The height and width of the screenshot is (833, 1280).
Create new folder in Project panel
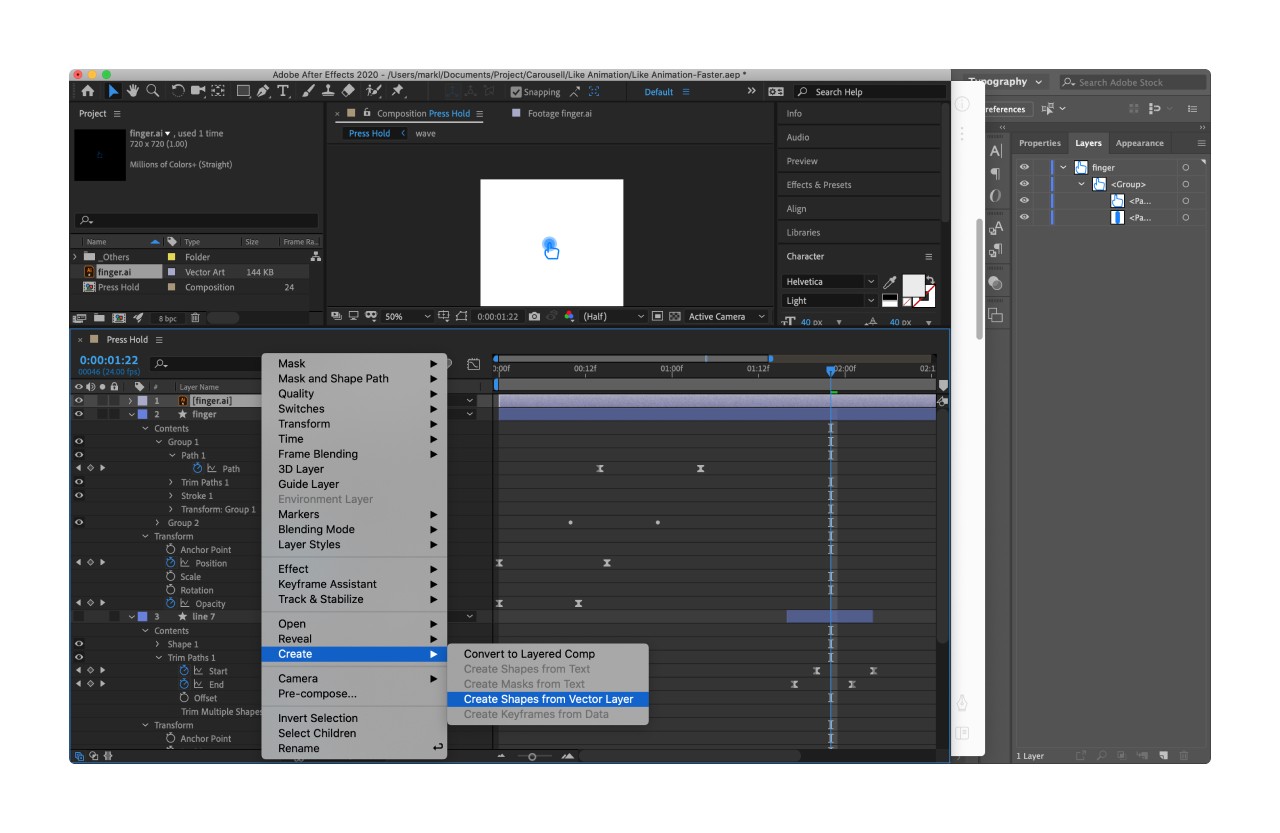click(99, 318)
